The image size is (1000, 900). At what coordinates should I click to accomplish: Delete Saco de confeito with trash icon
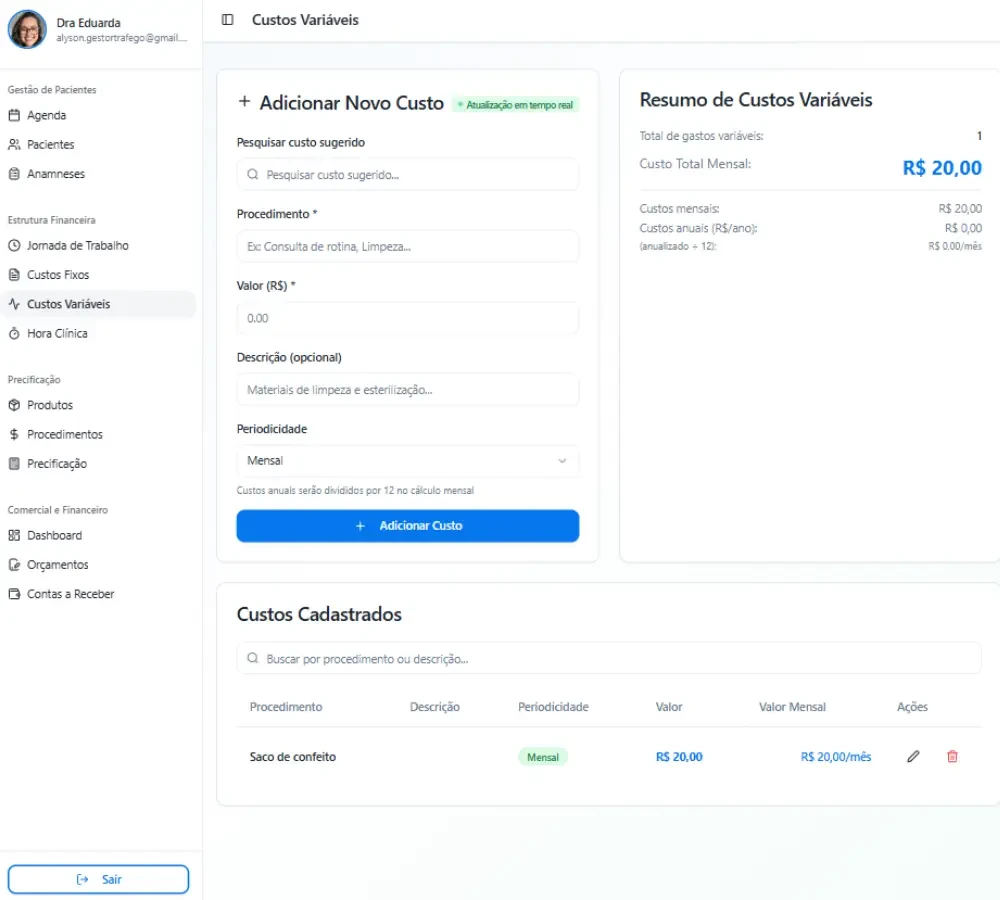tap(952, 756)
